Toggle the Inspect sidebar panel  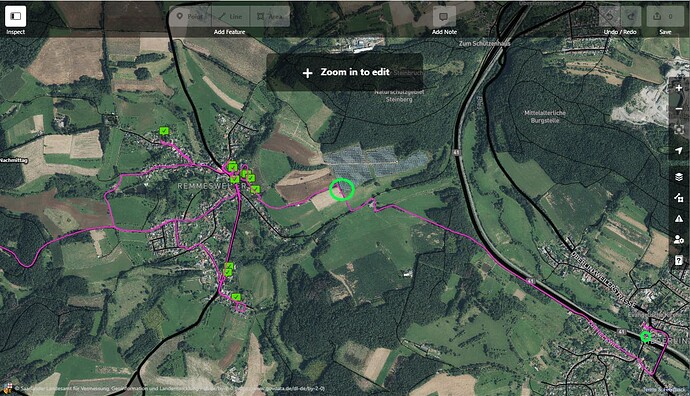tap(15, 16)
